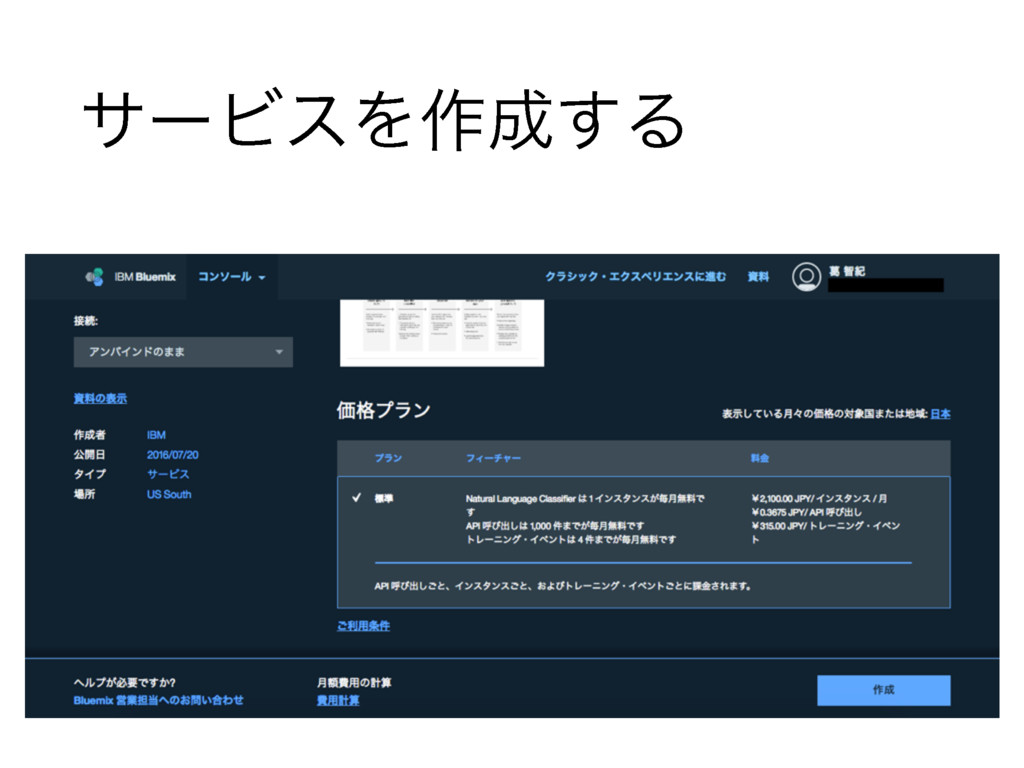Click the サービス type link
Screen dimensions: 1024x768
point(168,474)
